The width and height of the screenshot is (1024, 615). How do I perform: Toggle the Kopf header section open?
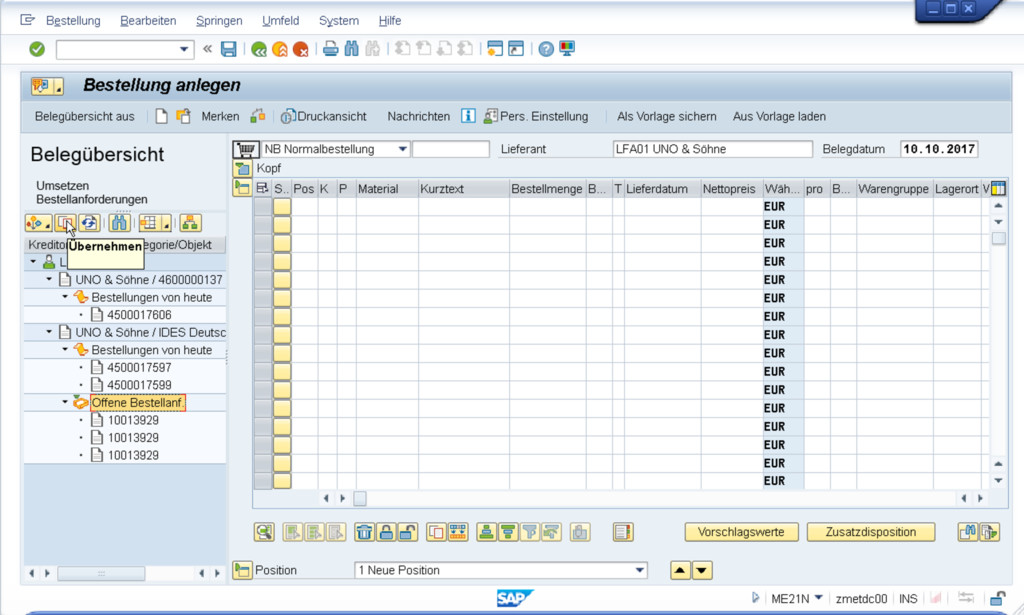243,168
